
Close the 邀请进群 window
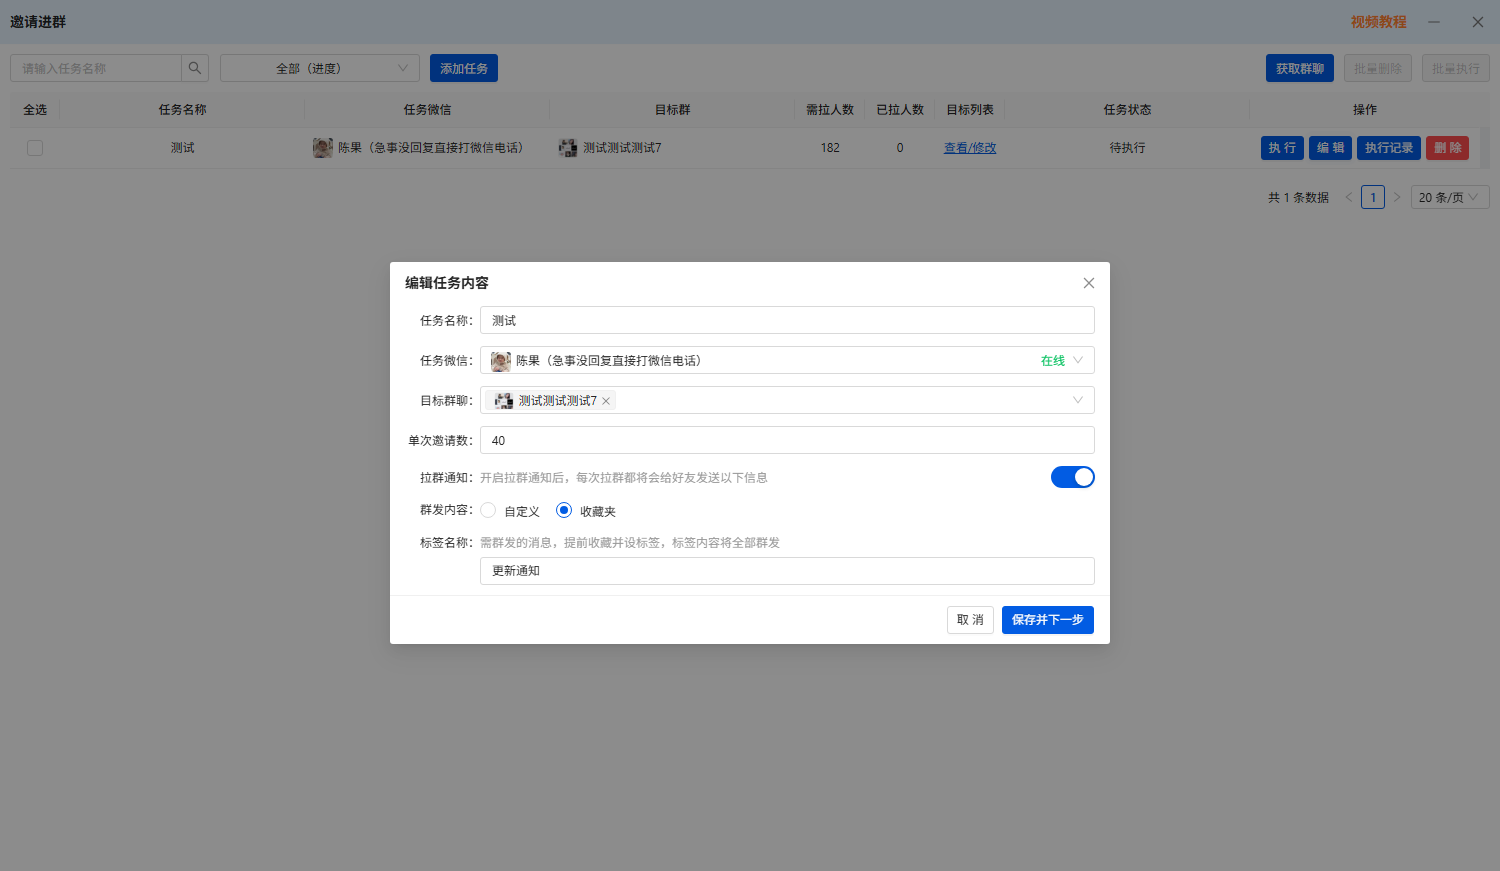coord(1477,22)
